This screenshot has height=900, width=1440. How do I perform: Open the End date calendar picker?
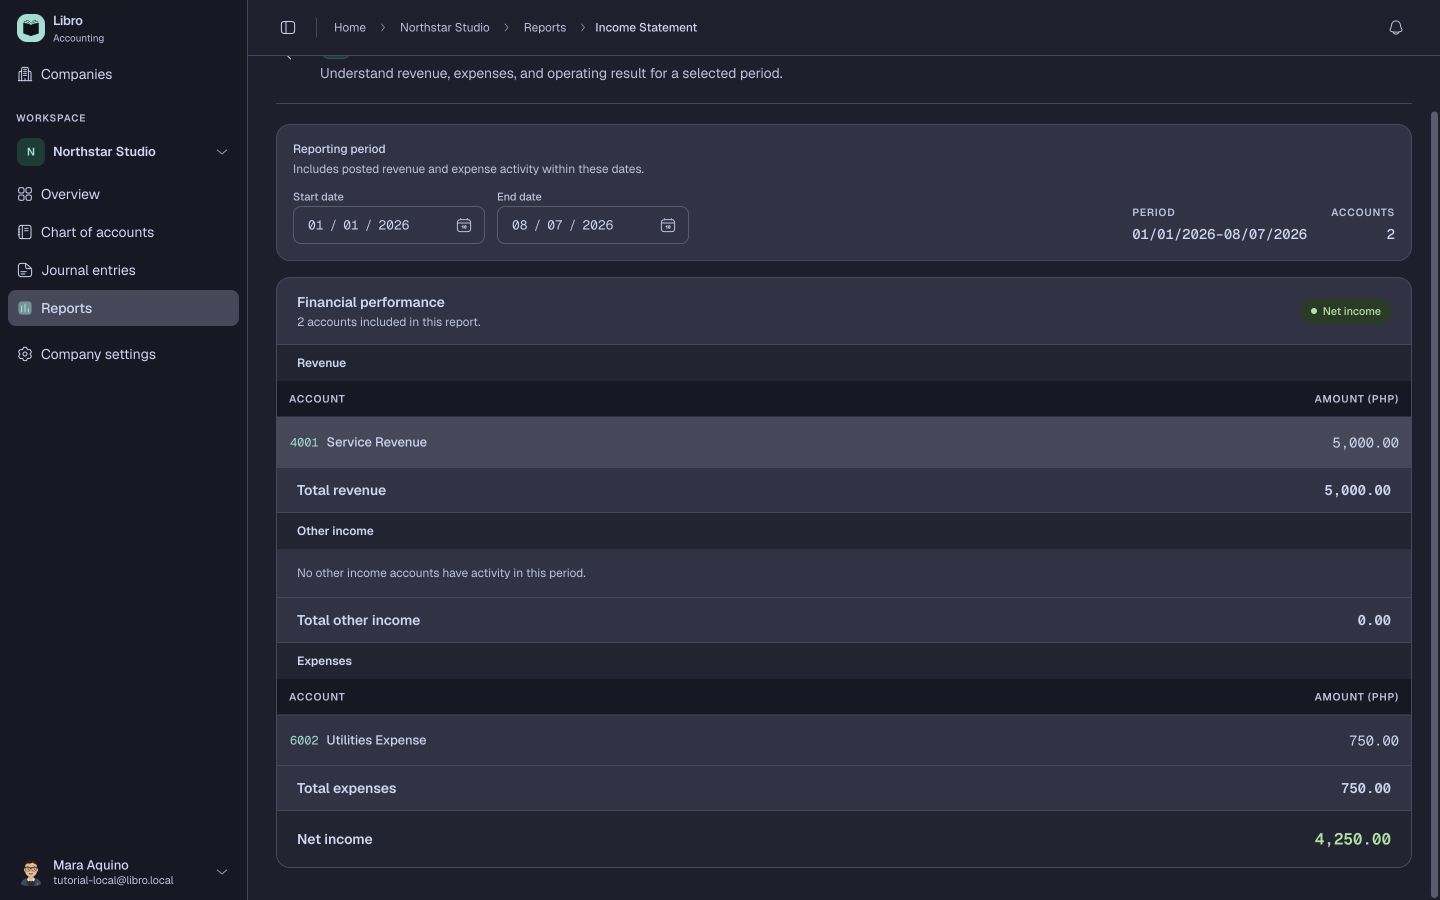click(668, 225)
